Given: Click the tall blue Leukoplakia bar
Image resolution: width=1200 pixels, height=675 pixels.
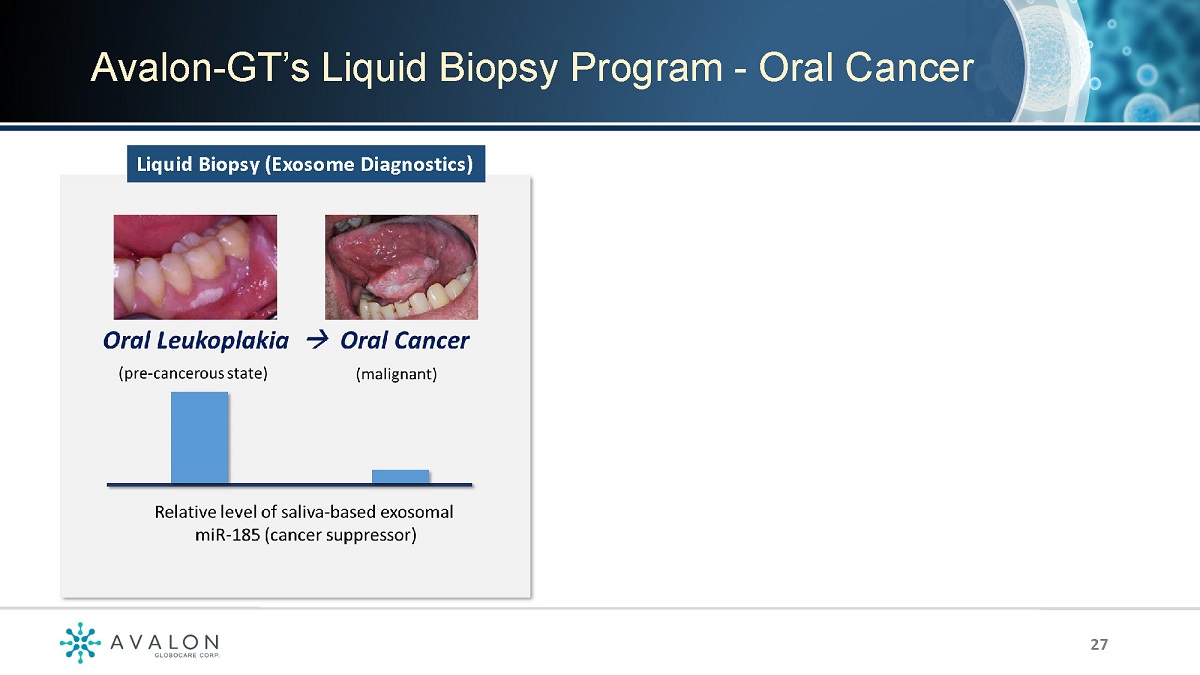Looking at the screenshot, I should [x=200, y=437].
